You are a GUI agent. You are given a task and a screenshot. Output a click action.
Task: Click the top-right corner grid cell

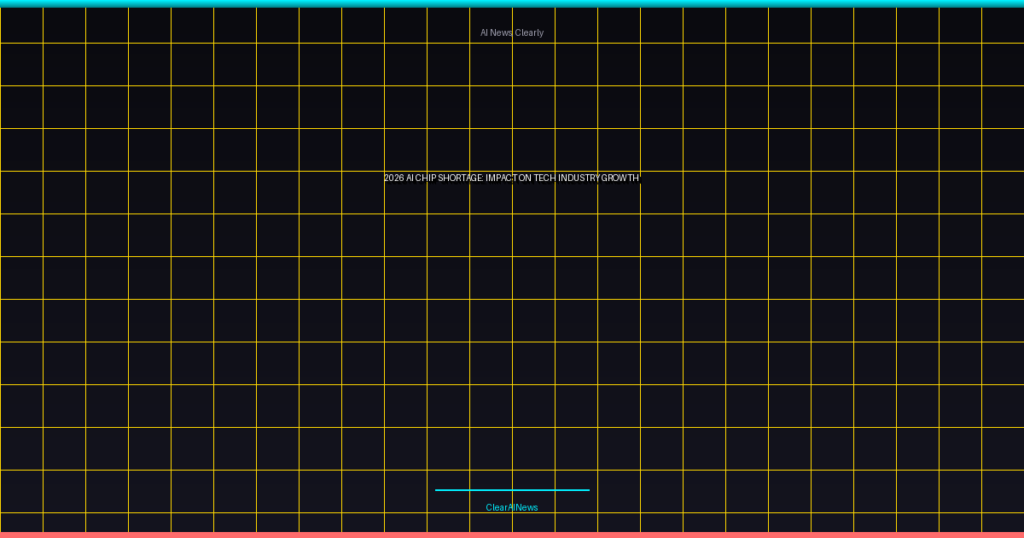[1003, 25]
